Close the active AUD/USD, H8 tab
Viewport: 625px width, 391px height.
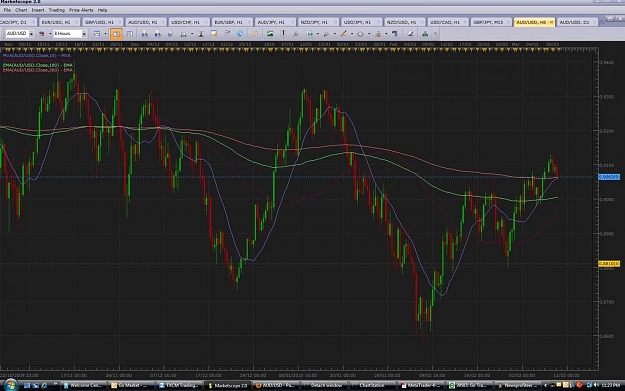[551, 22]
